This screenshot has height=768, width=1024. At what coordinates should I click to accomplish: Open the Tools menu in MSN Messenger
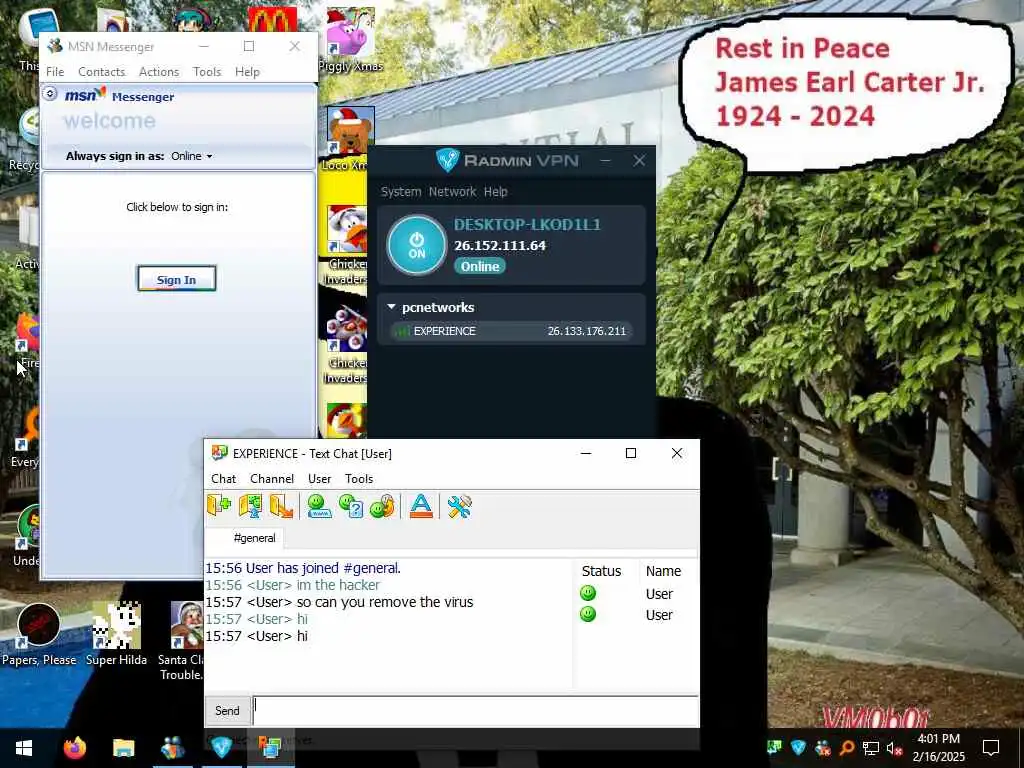coord(207,72)
